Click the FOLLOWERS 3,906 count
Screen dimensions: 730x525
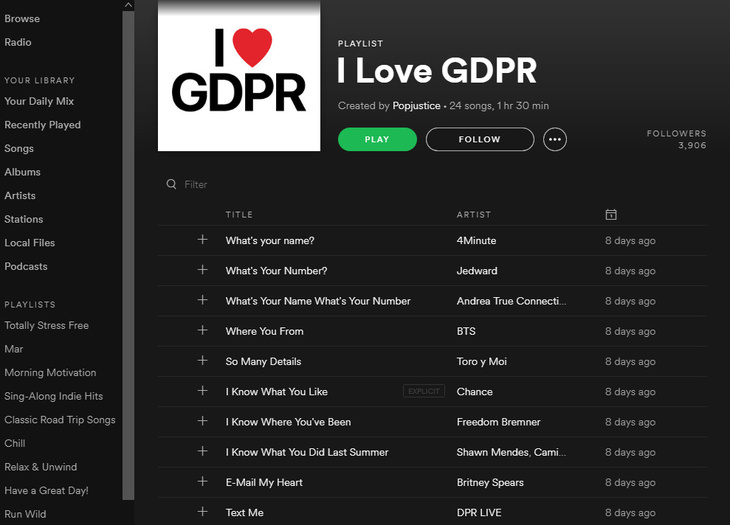click(x=676, y=139)
